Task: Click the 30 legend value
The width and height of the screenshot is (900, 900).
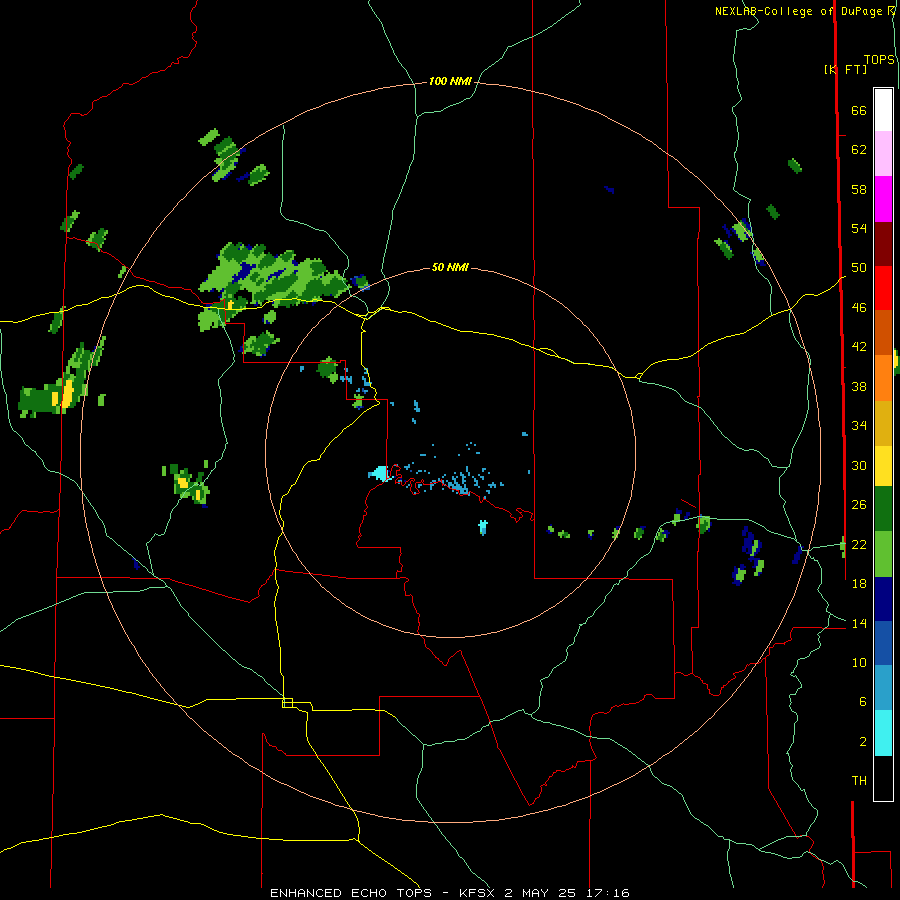Action: 859,465
